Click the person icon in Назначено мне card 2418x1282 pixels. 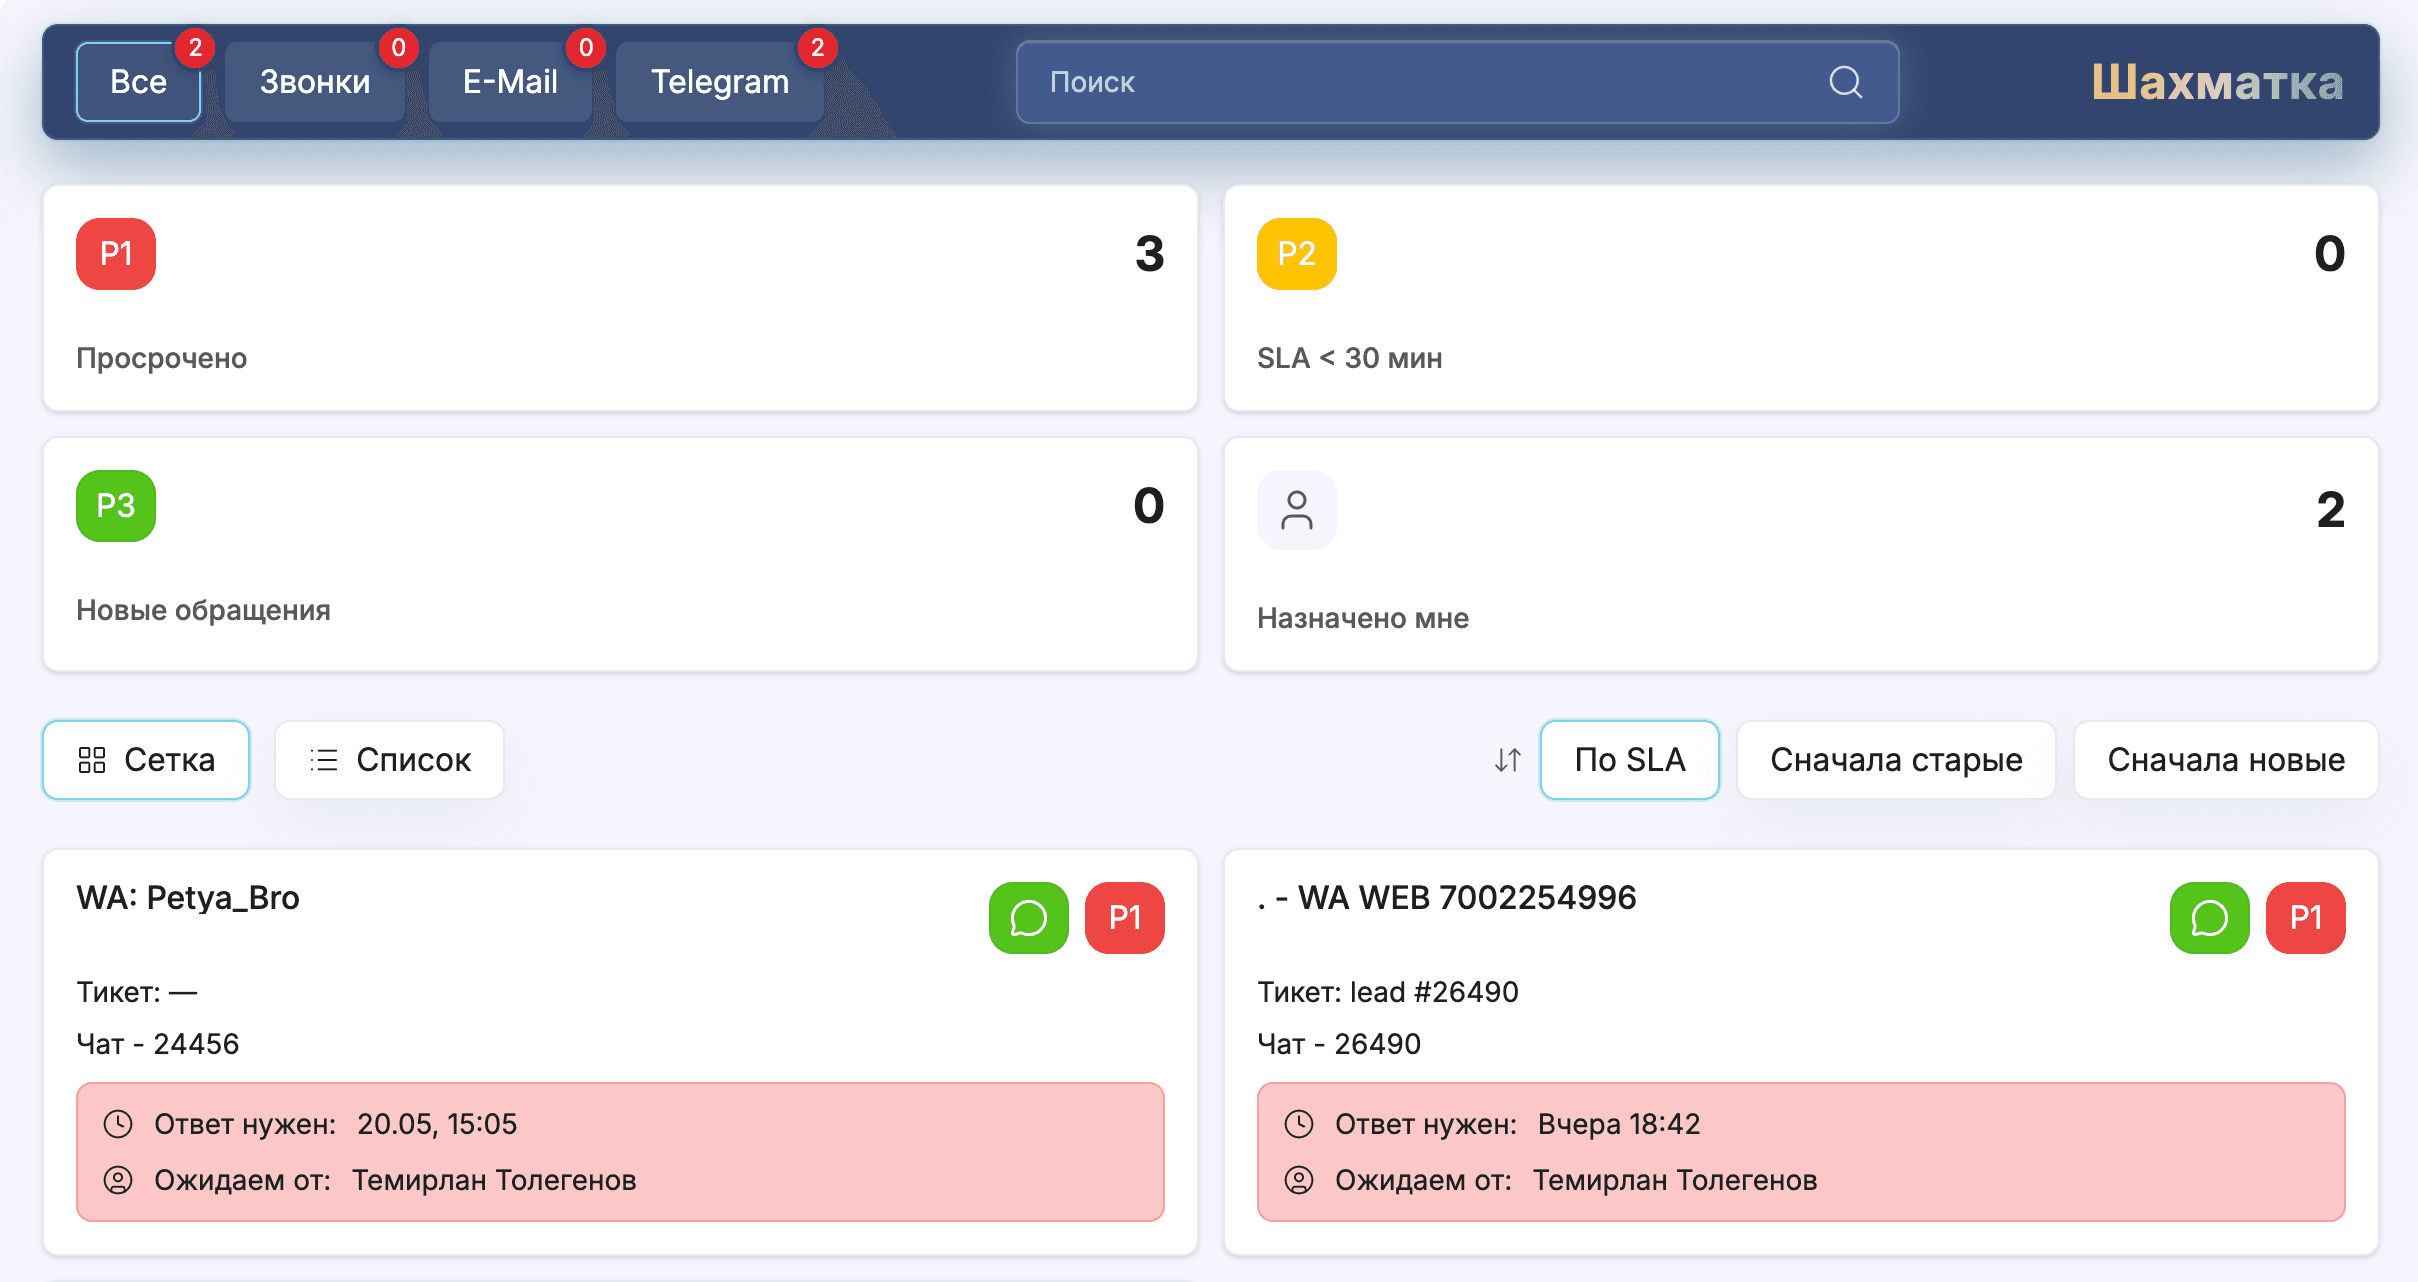point(1296,510)
